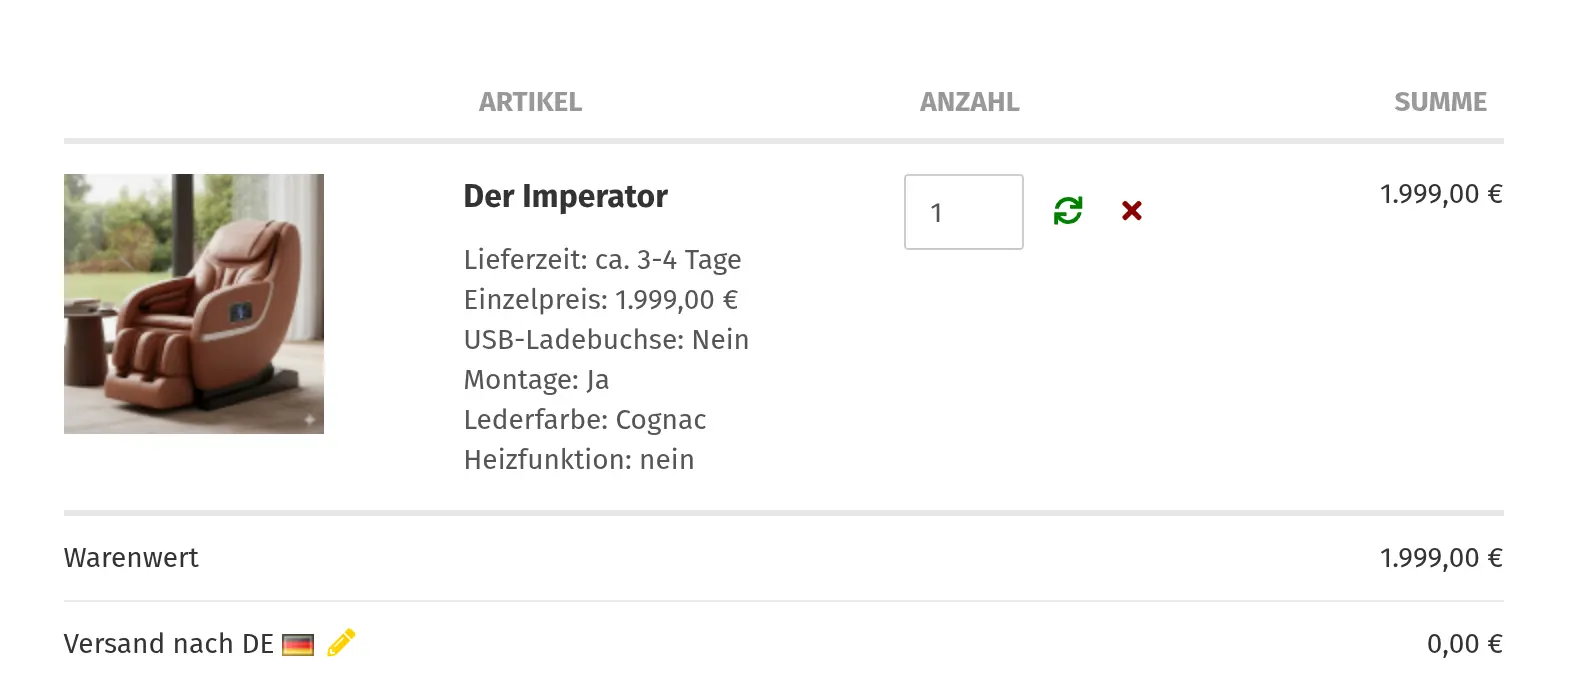Image resolution: width=1588 pixels, height=678 pixels.
Task: Click the green refresh quantity icon
Action: [1068, 211]
